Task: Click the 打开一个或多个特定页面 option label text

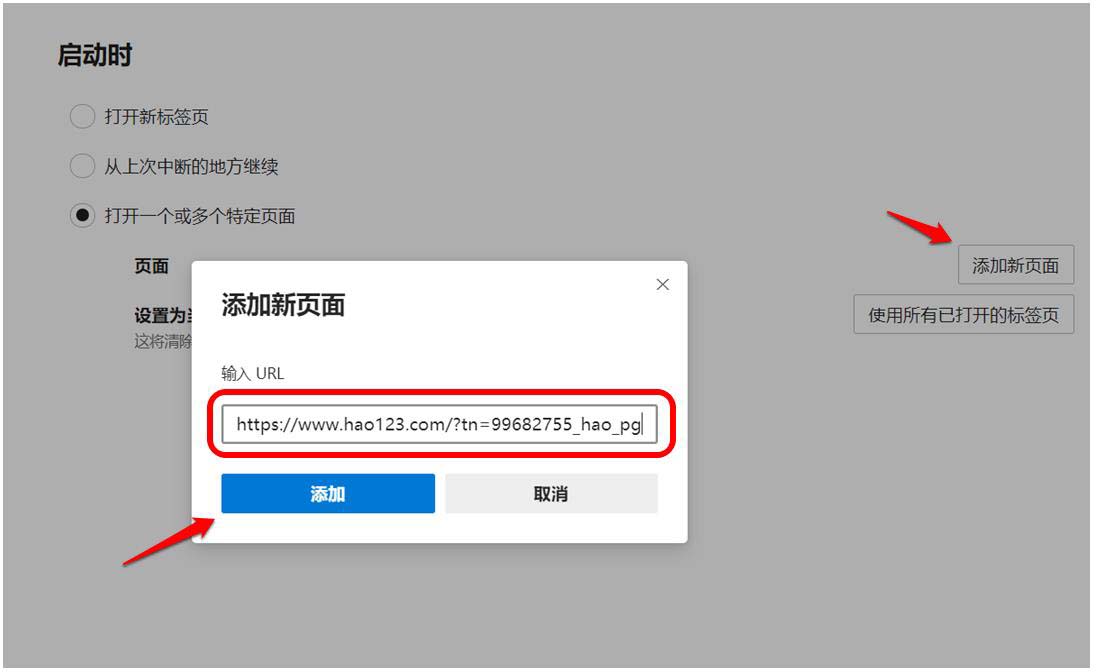Action: coord(200,216)
